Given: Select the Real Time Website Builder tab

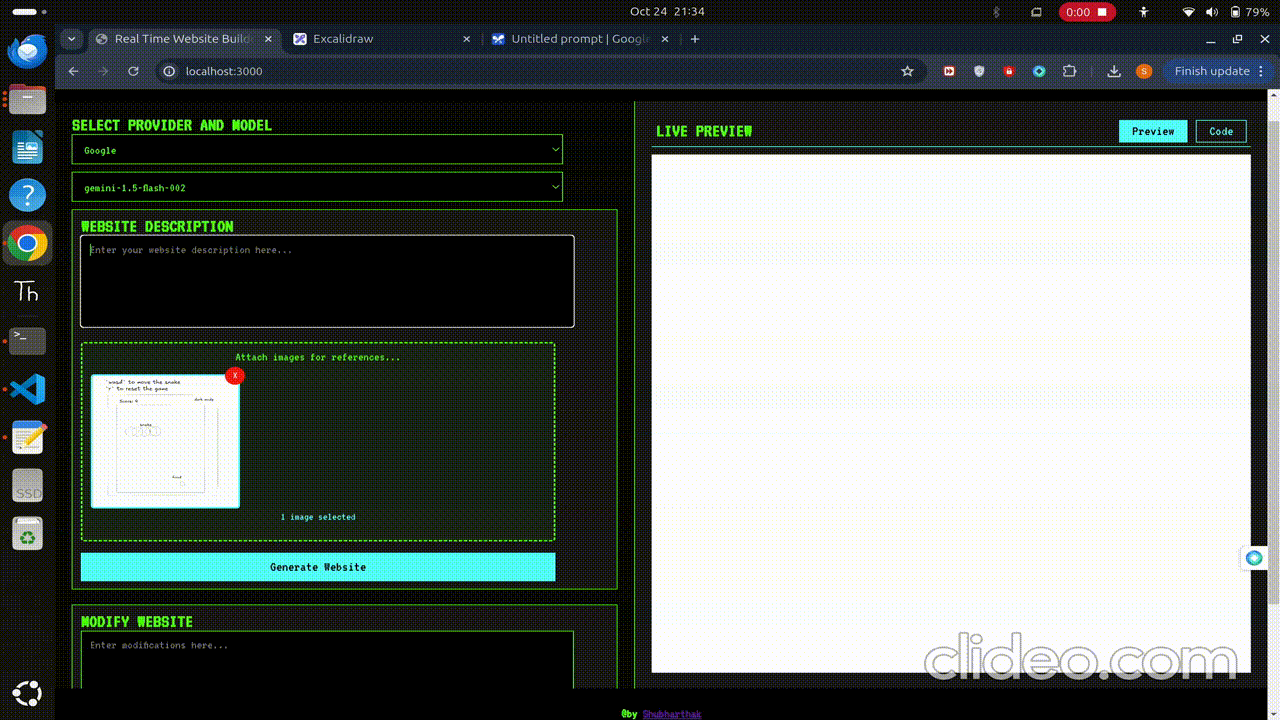Looking at the screenshot, I should (185, 39).
